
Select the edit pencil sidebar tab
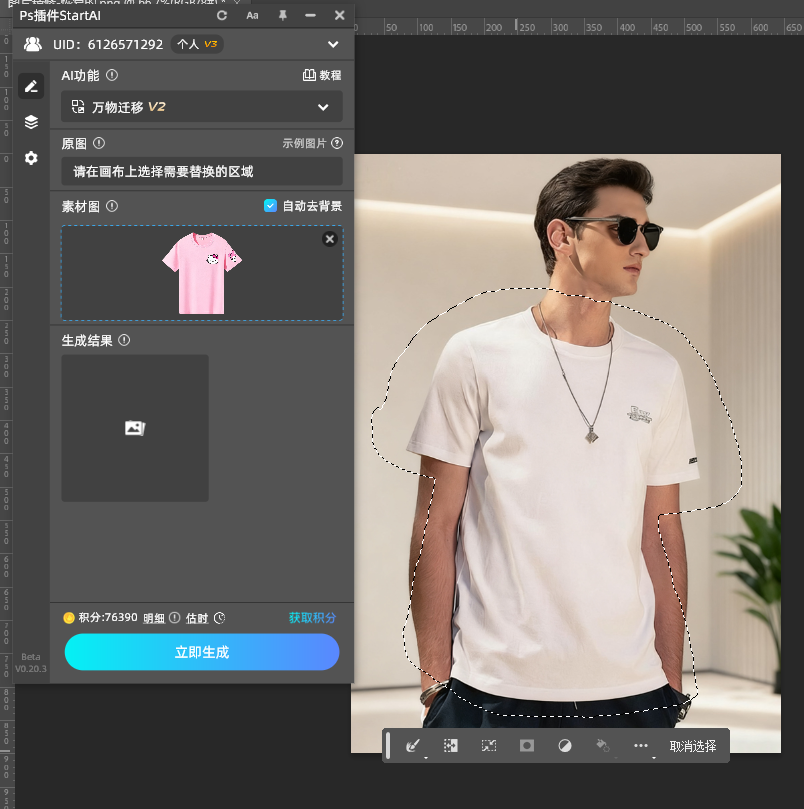[x=31, y=86]
